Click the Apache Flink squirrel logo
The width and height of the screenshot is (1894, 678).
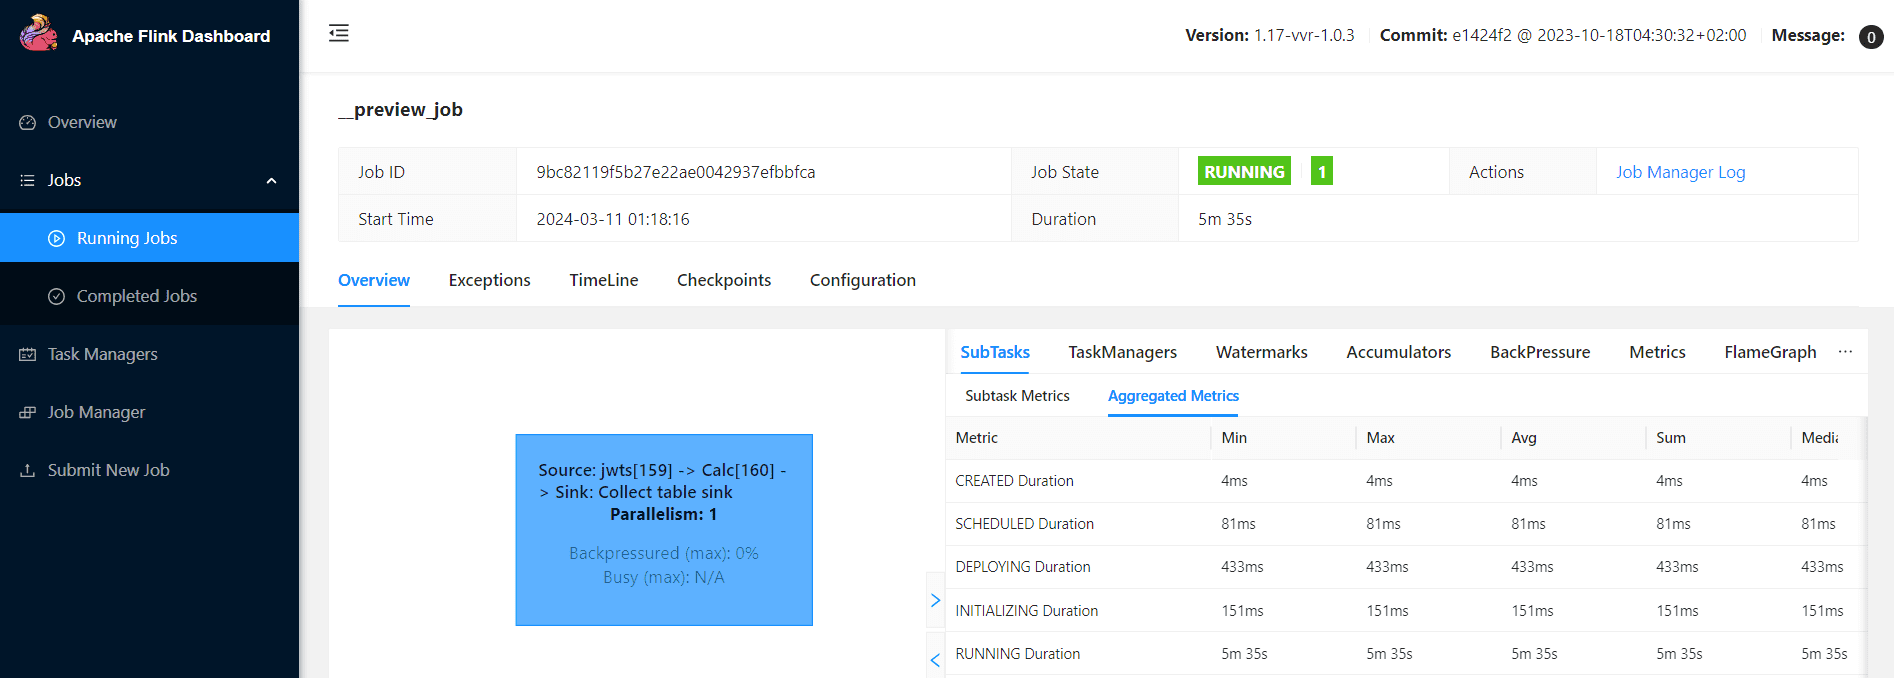pyautogui.click(x=39, y=33)
